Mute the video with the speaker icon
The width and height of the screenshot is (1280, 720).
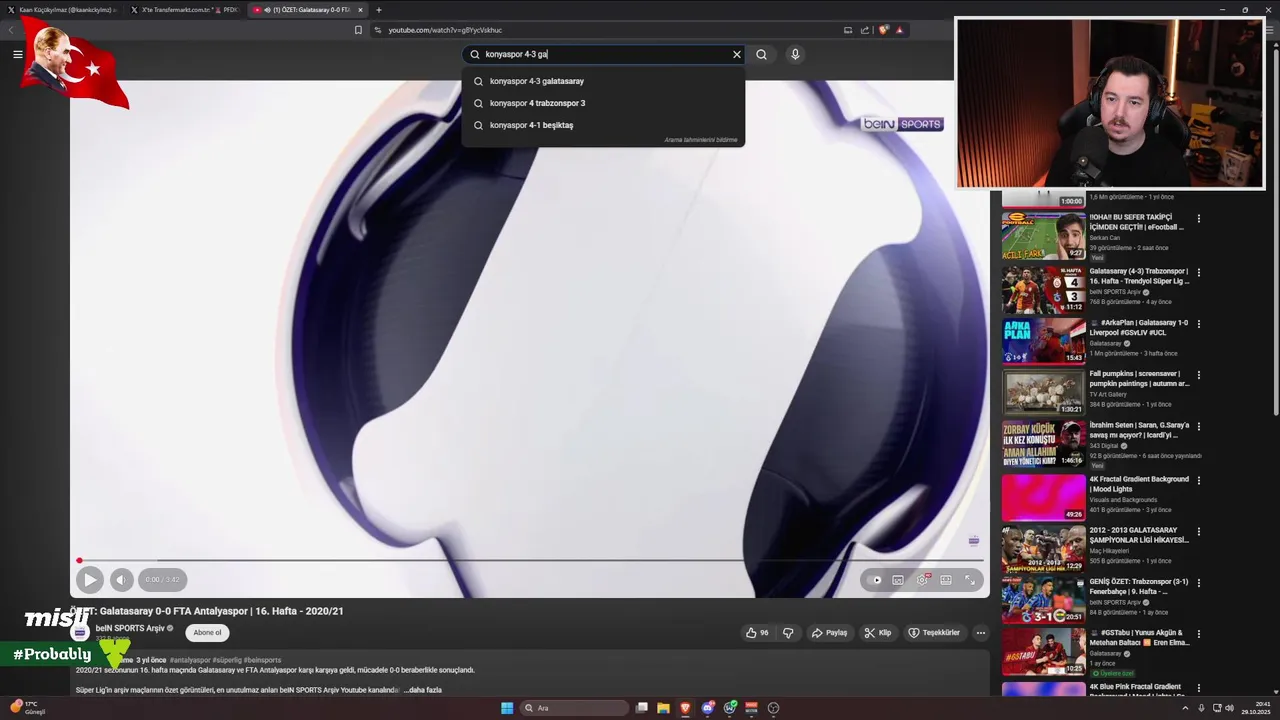(x=121, y=579)
